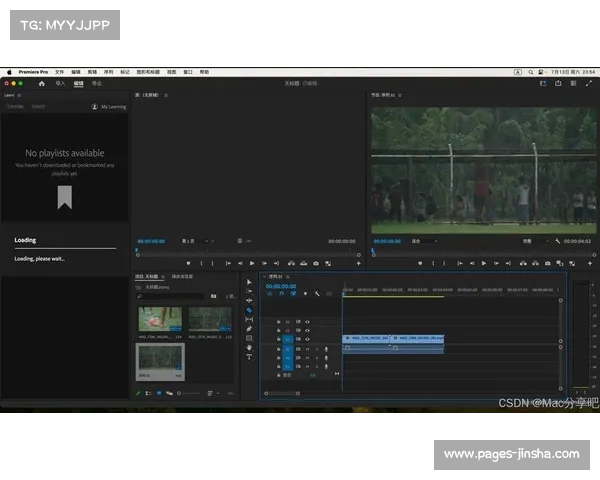Toggle timeline snapping magnet
The image size is (600, 480).
click(281, 294)
